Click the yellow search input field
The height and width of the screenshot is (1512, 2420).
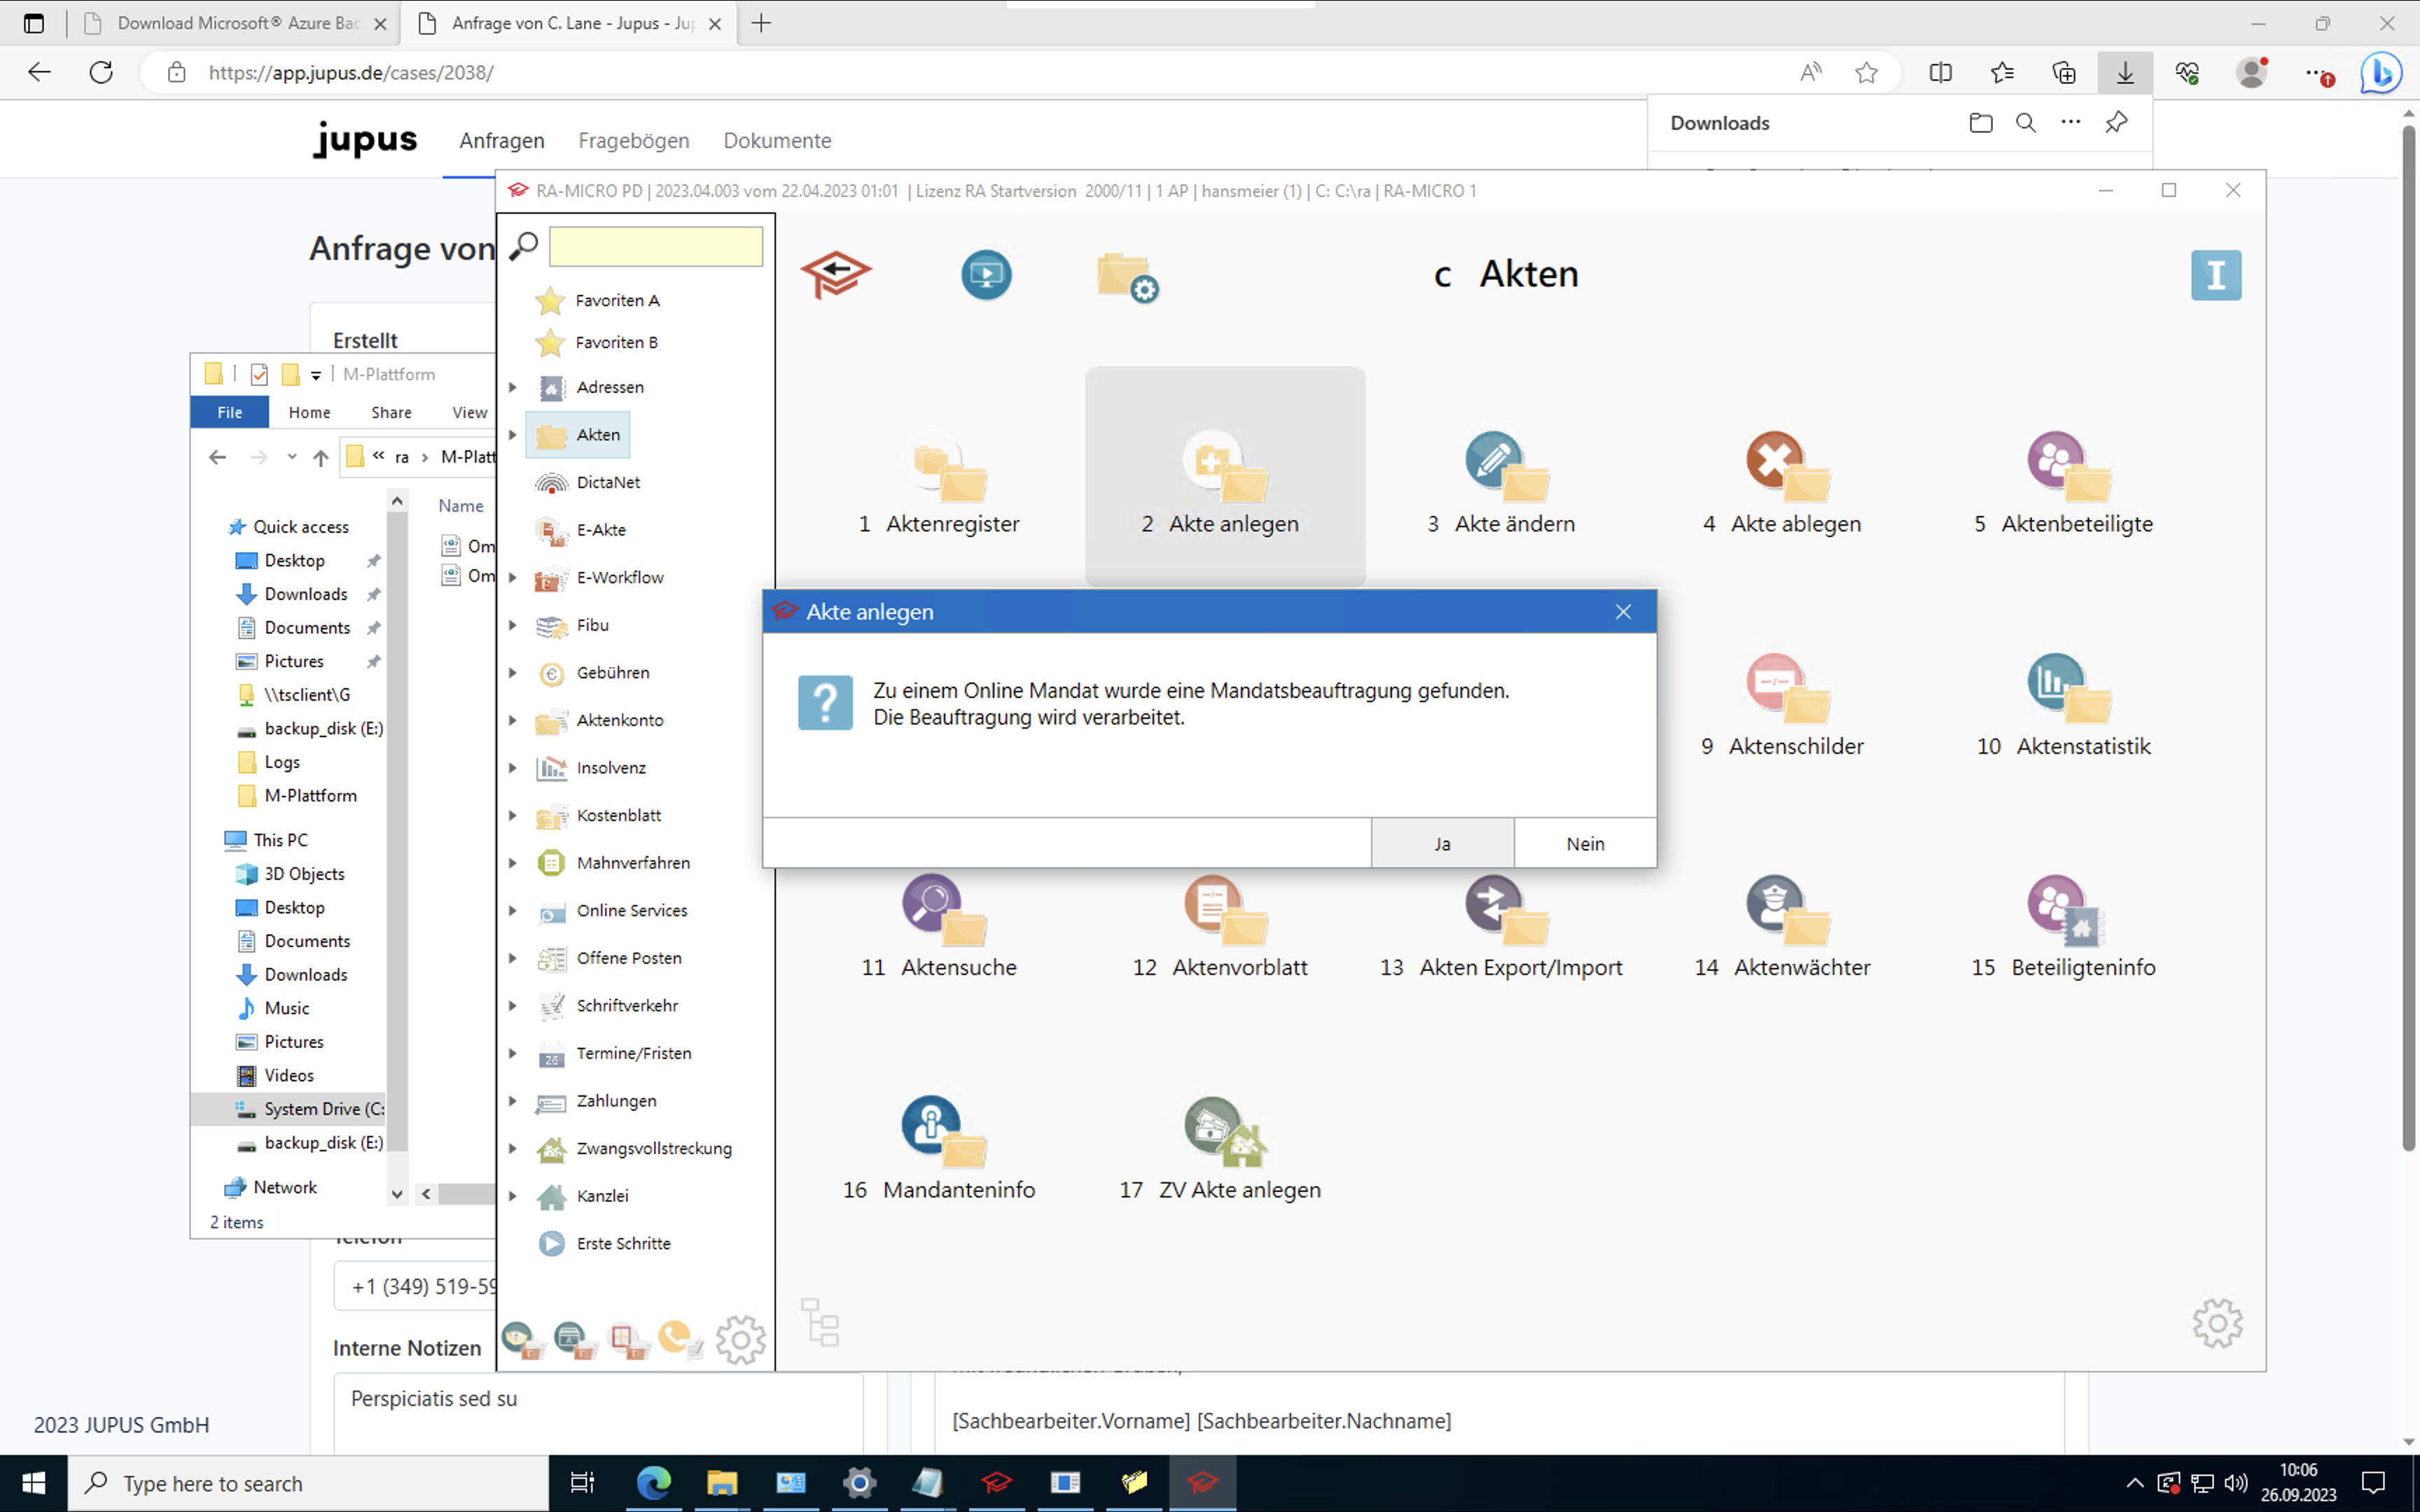click(656, 246)
